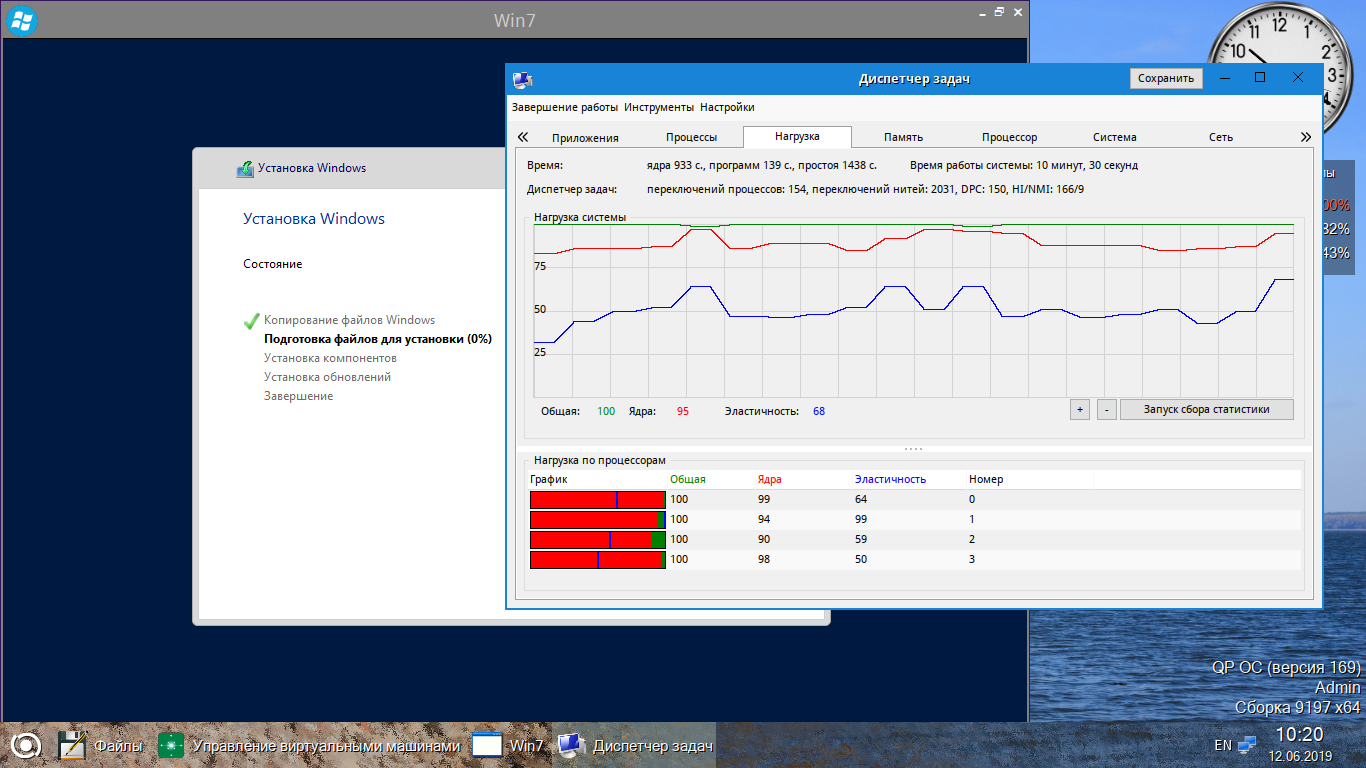Image resolution: width=1366 pixels, height=768 pixels.
Task: Click Запуск сбора статистики button
Action: tap(1206, 409)
